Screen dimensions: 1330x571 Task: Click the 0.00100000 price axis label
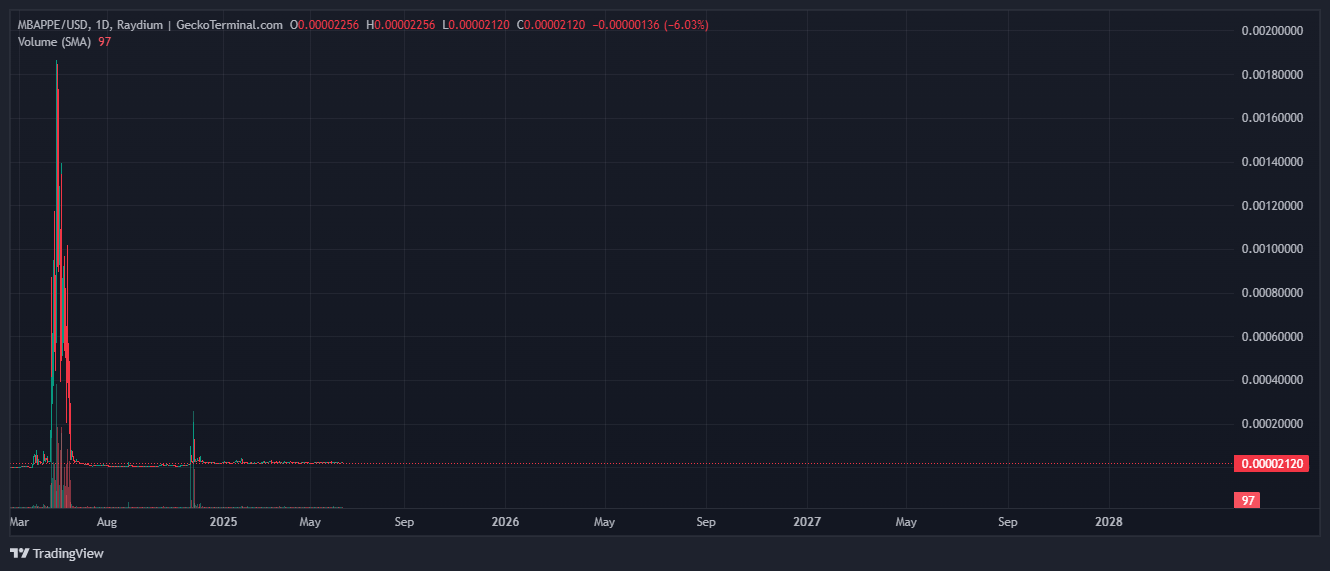(1272, 249)
